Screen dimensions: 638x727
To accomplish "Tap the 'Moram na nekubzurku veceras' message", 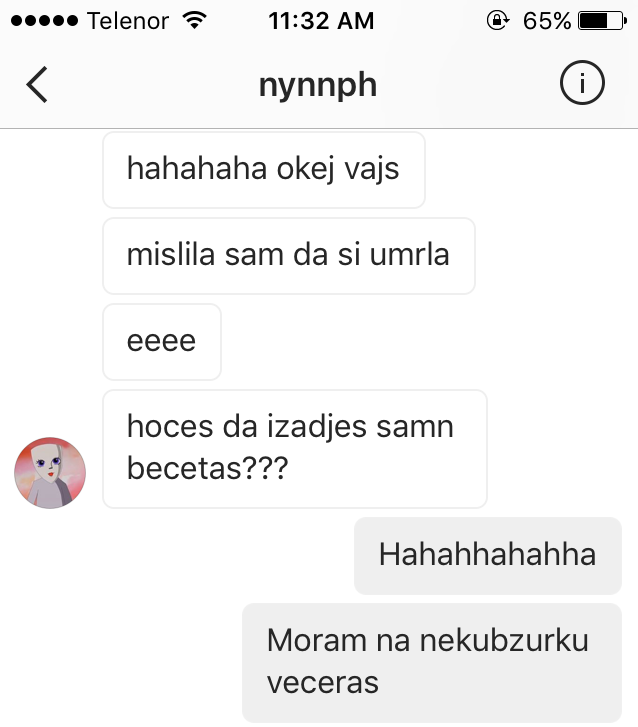I will click(x=432, y=663).
